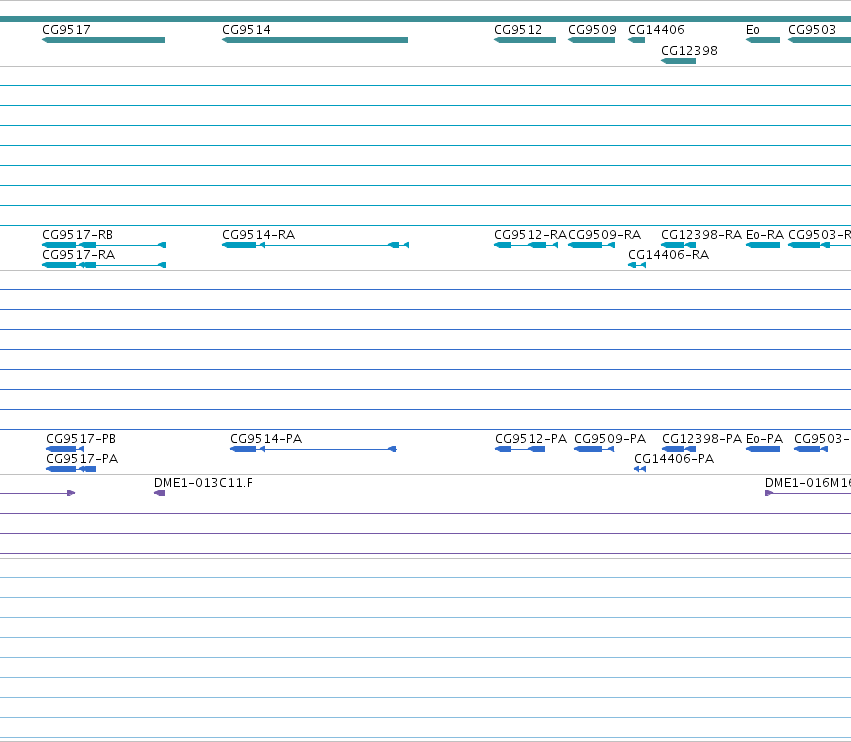Select the CG9517 gene bar
851x742 pixels.
point(104,40)
